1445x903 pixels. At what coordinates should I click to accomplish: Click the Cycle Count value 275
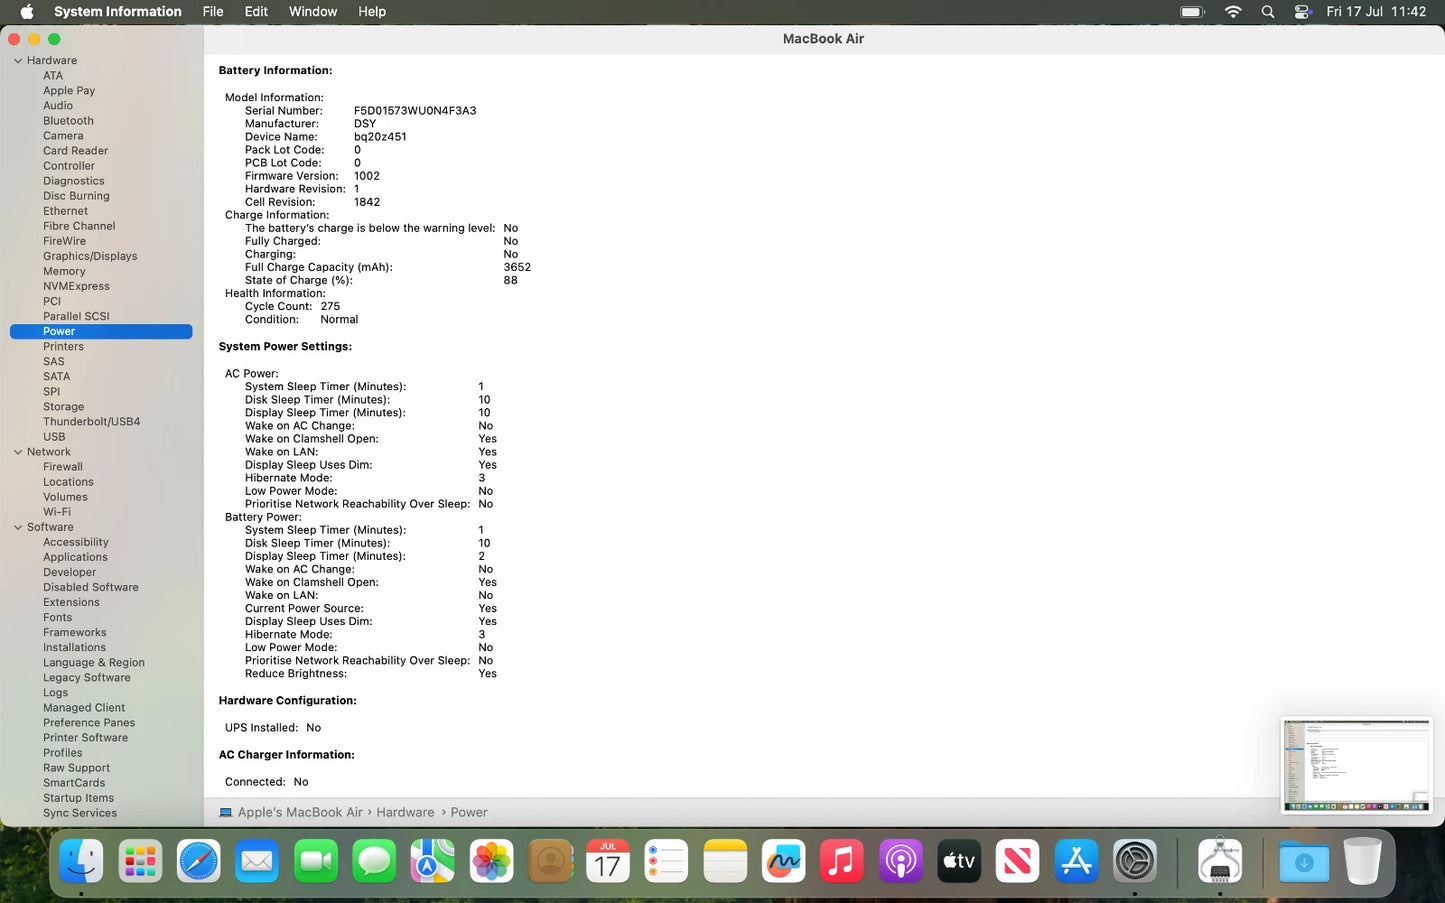coord(330,307)
